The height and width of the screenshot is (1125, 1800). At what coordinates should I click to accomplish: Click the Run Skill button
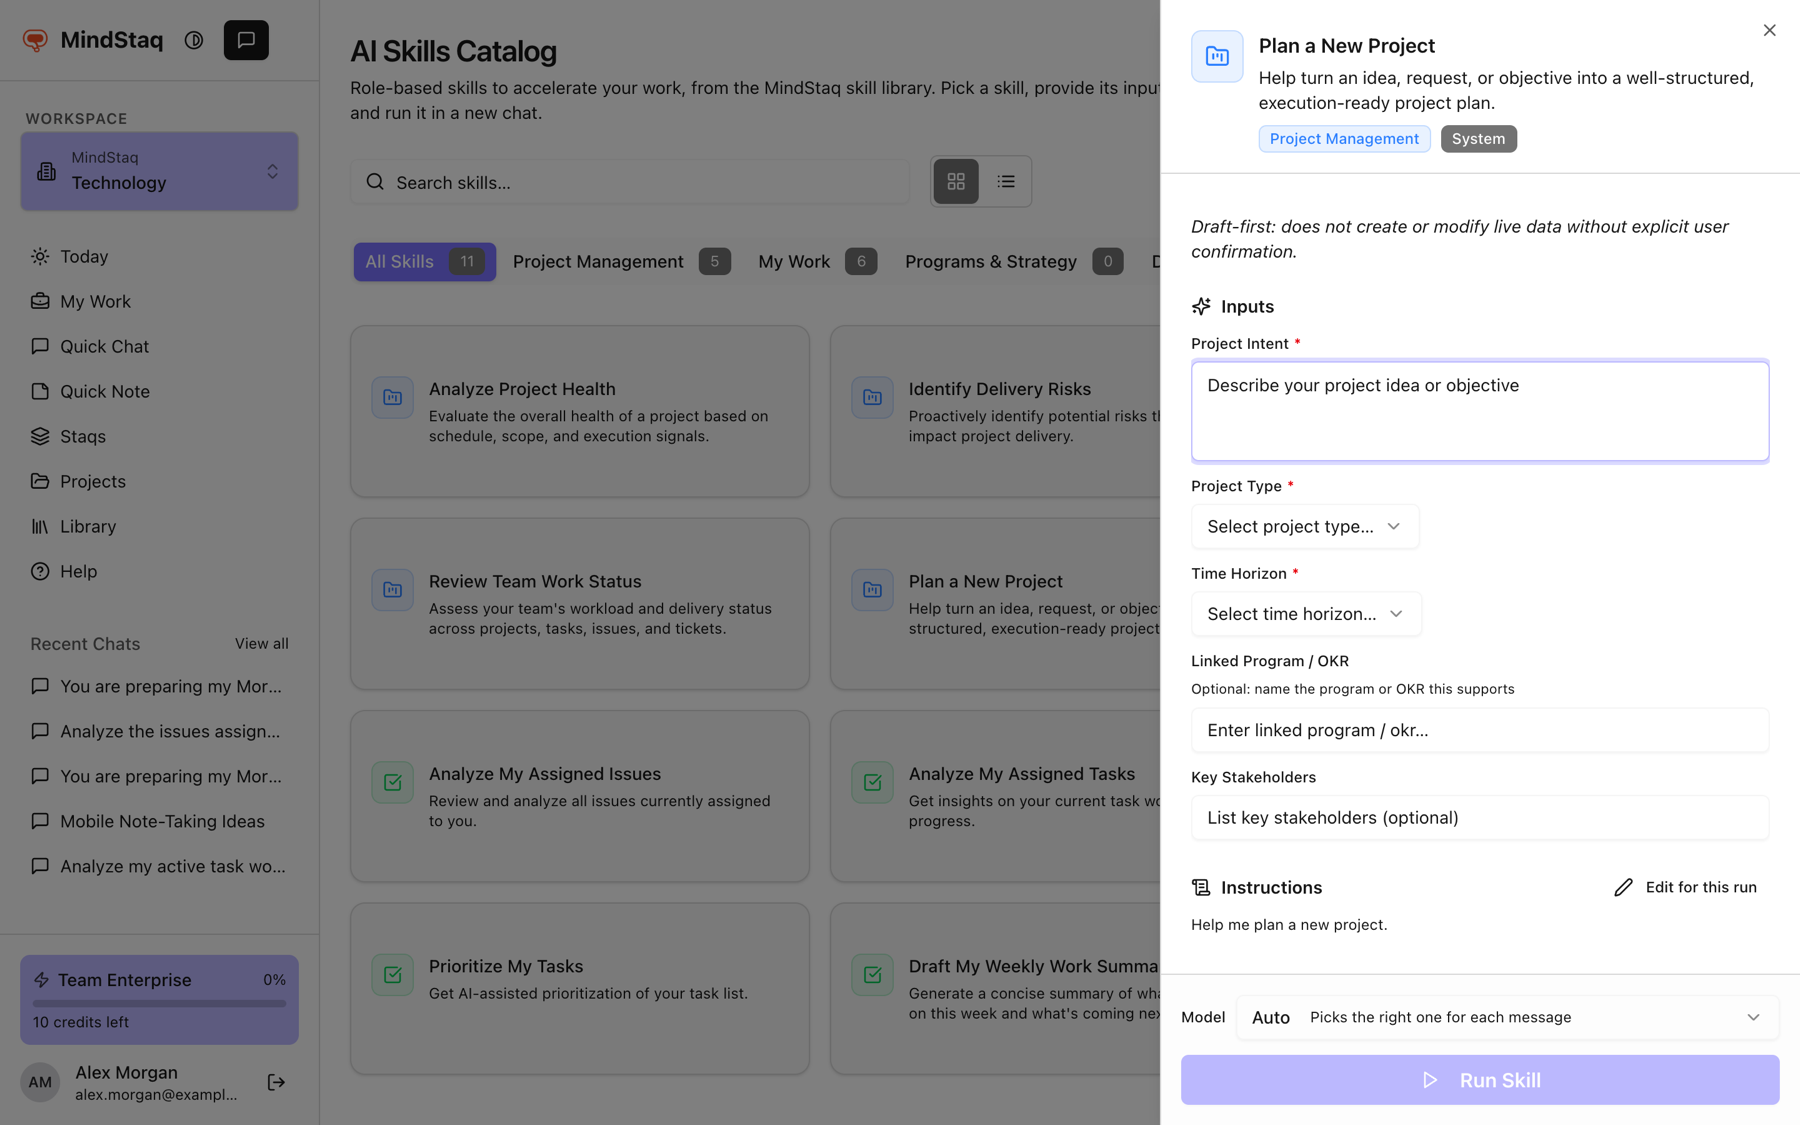pos(1480,1080)
